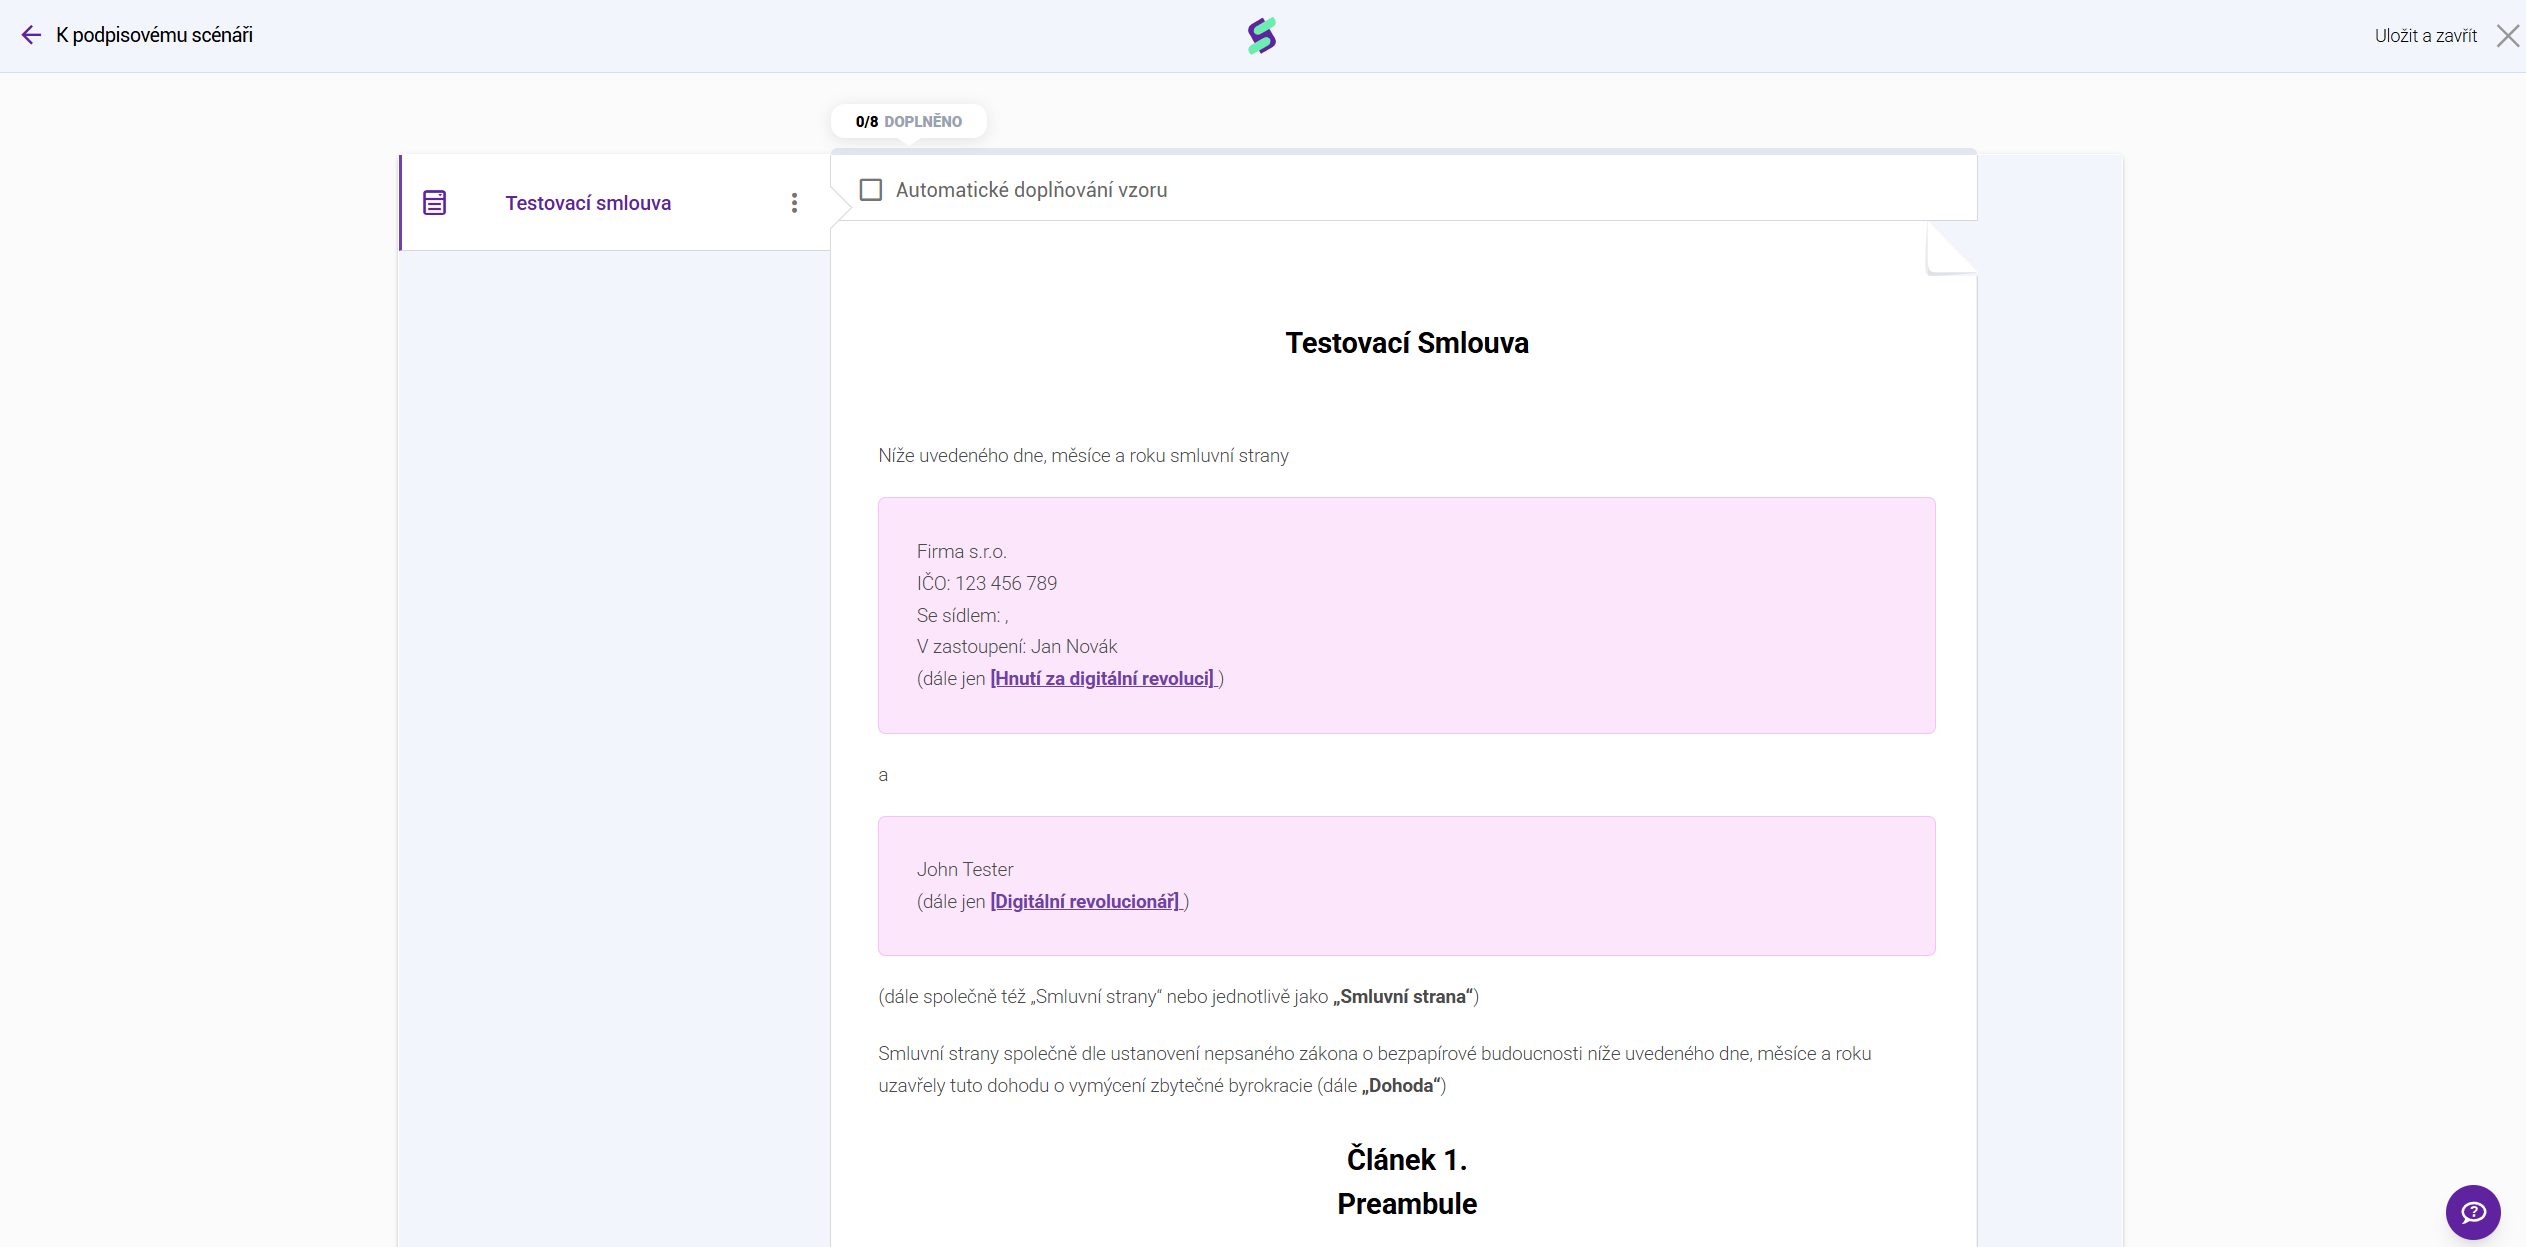The image size is (2526, 1247).
Task: Click the back arrow icon
Action: coord(31,35)
